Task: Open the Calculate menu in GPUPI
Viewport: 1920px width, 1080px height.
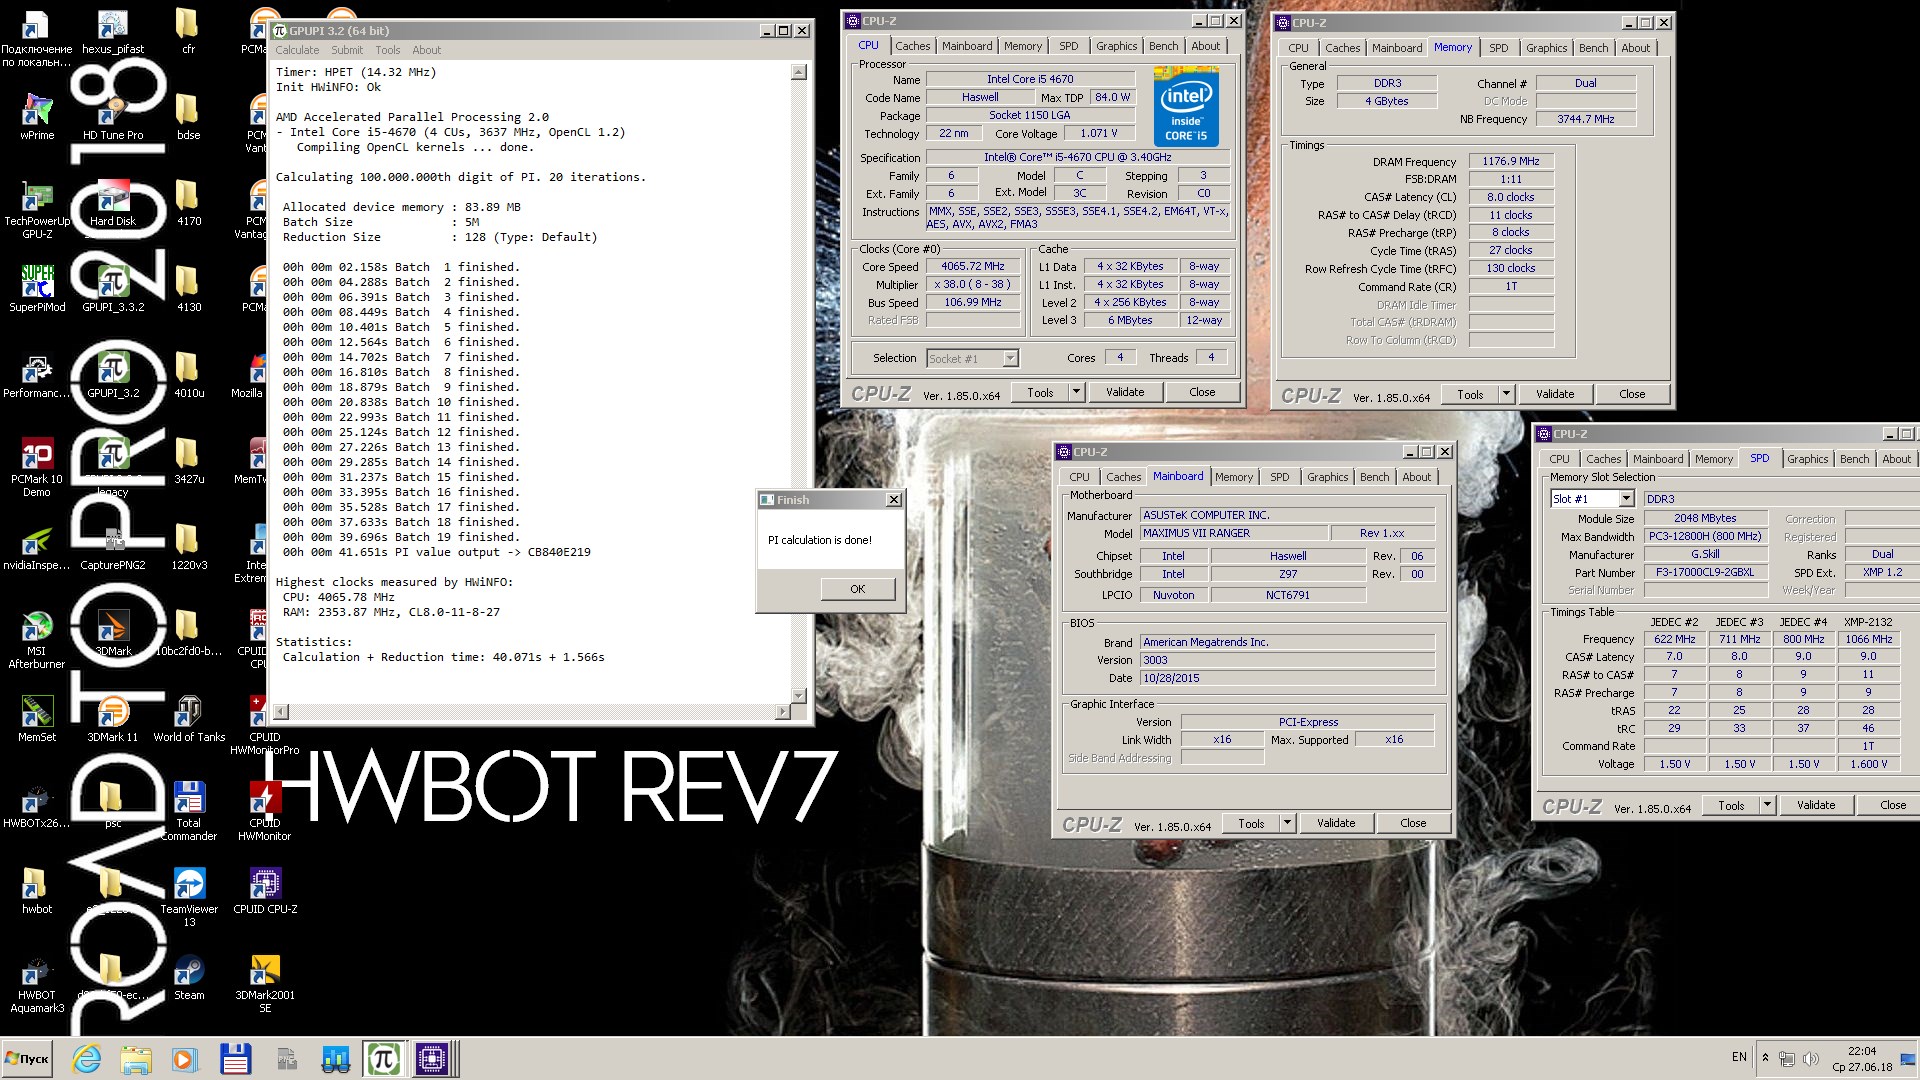Action: (x=297, y=50)
